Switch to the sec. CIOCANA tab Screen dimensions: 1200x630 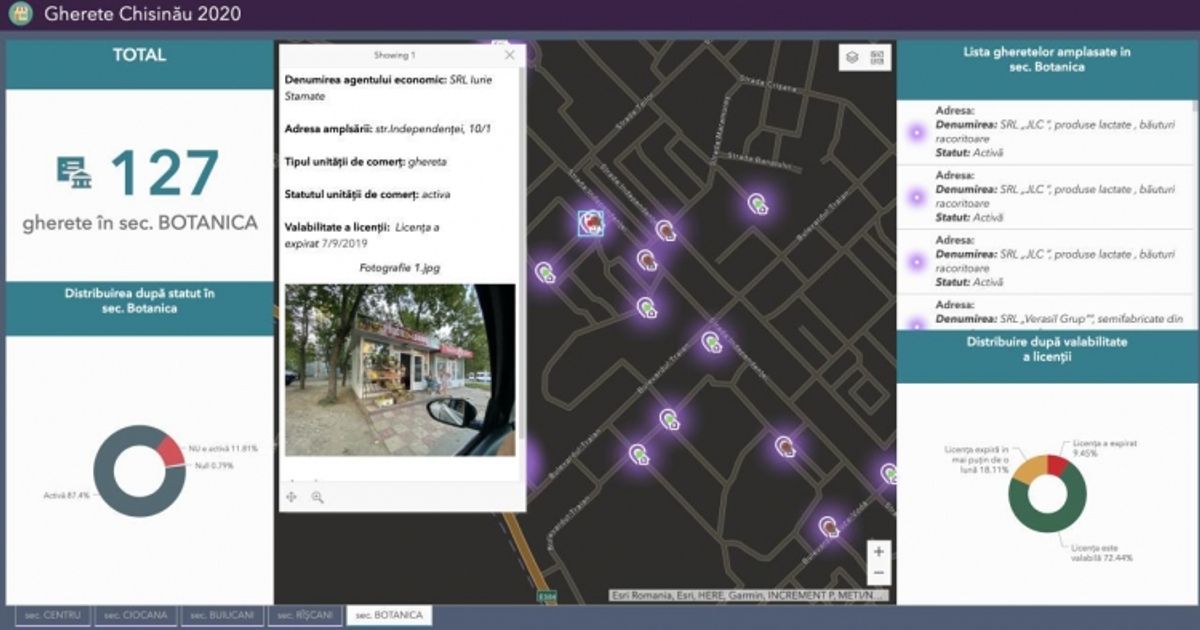click(137, 615)
